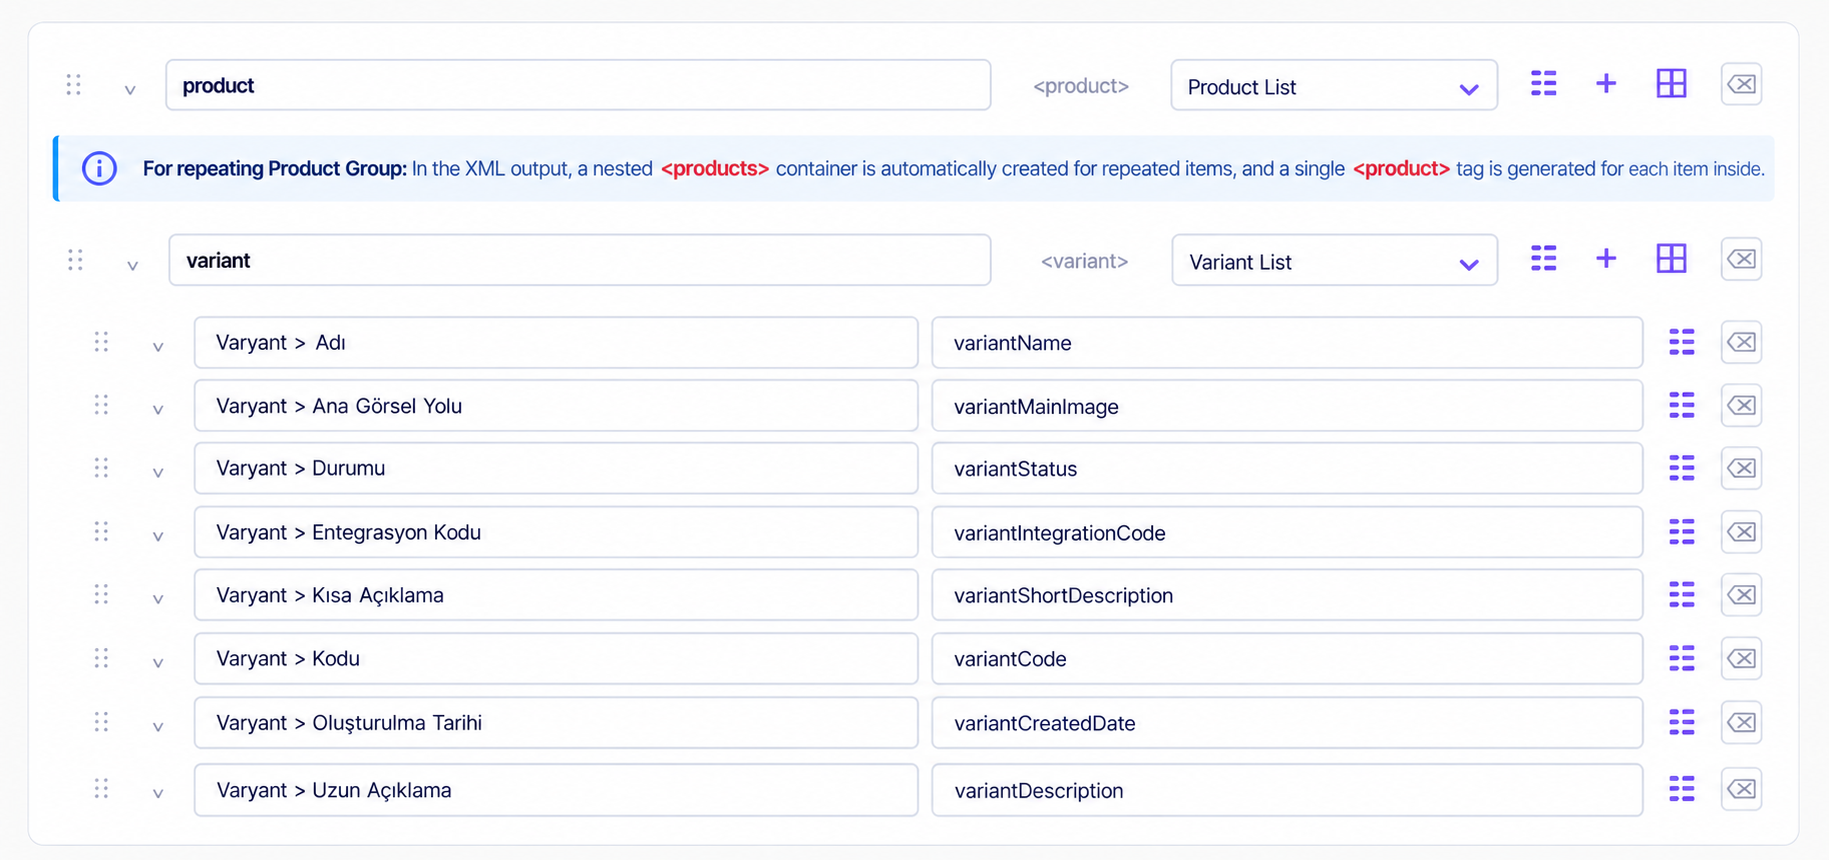This screenshot has width=1829, height=860.
Task: Click list icon for variantShortDescription row
Action: tap(1682, 595)
